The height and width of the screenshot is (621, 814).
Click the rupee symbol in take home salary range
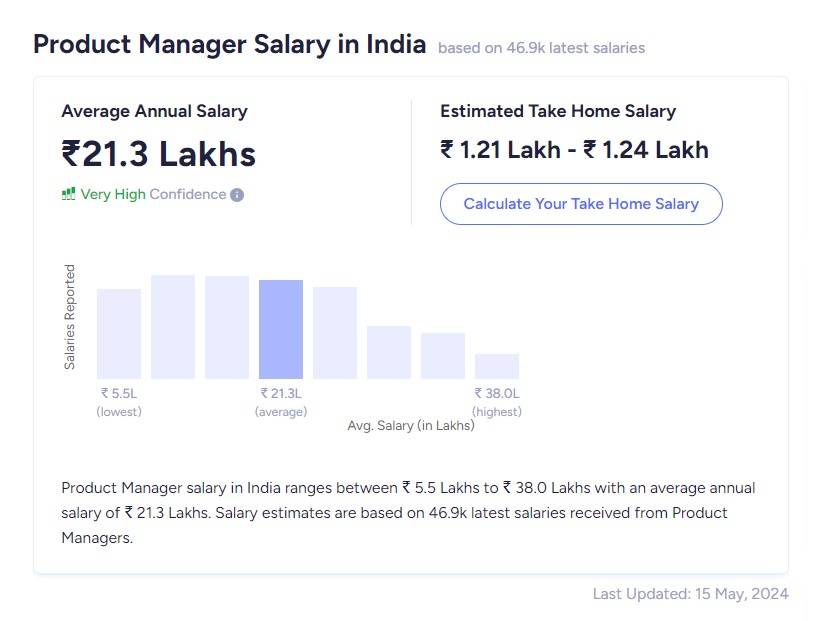coord(448,149)
